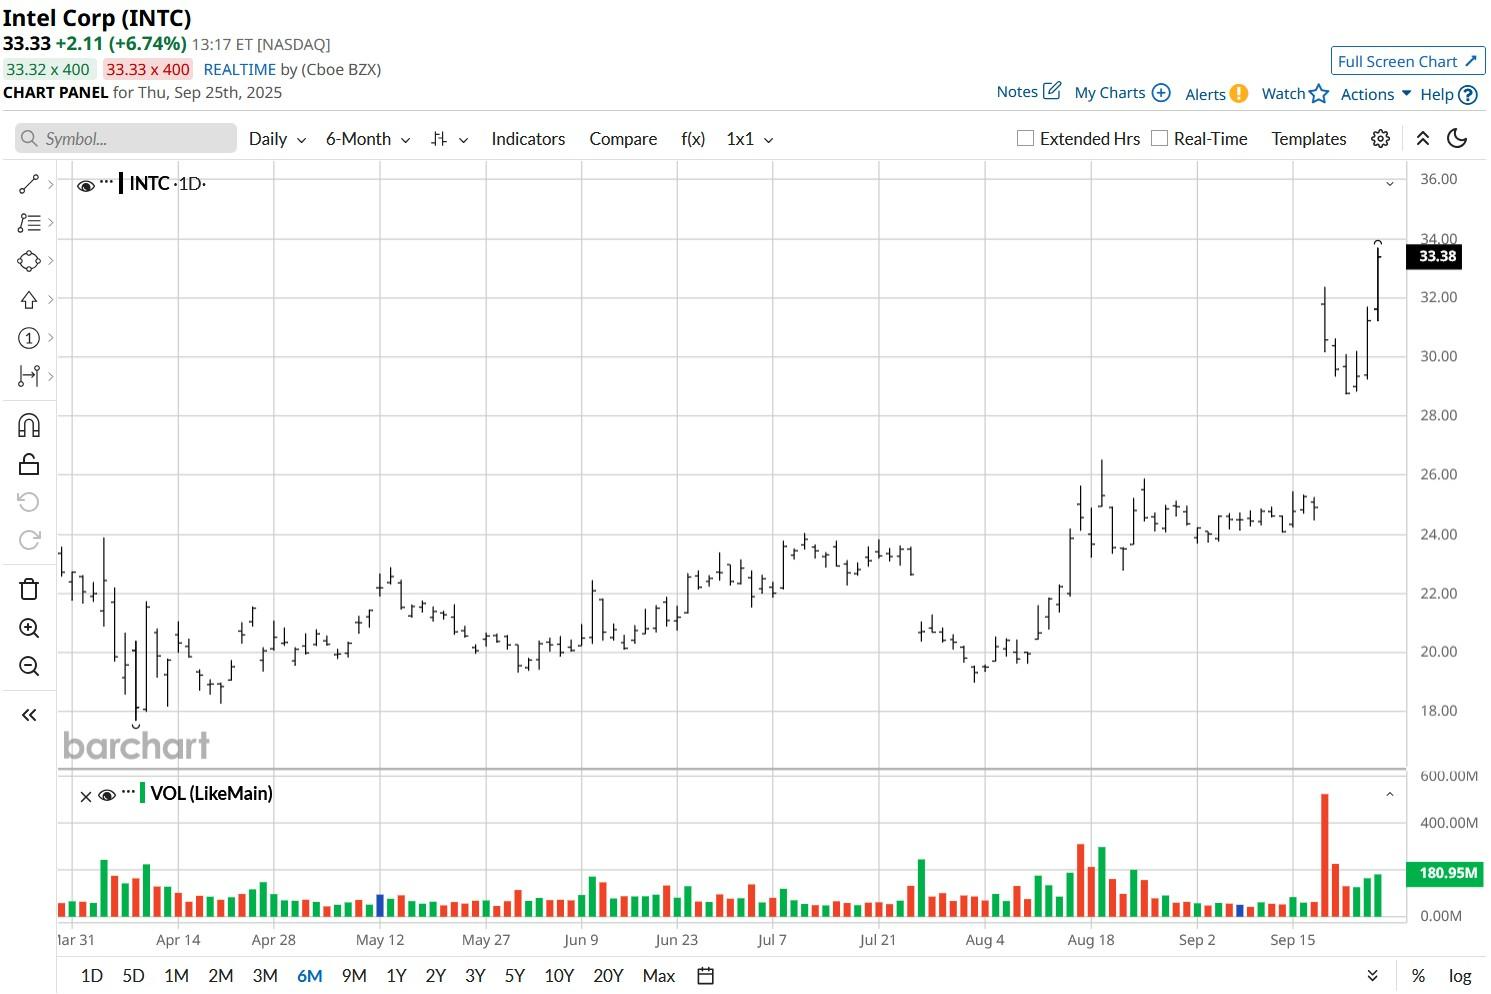
Task: Delete drawings with the trash icon
Action: point(29,589)
